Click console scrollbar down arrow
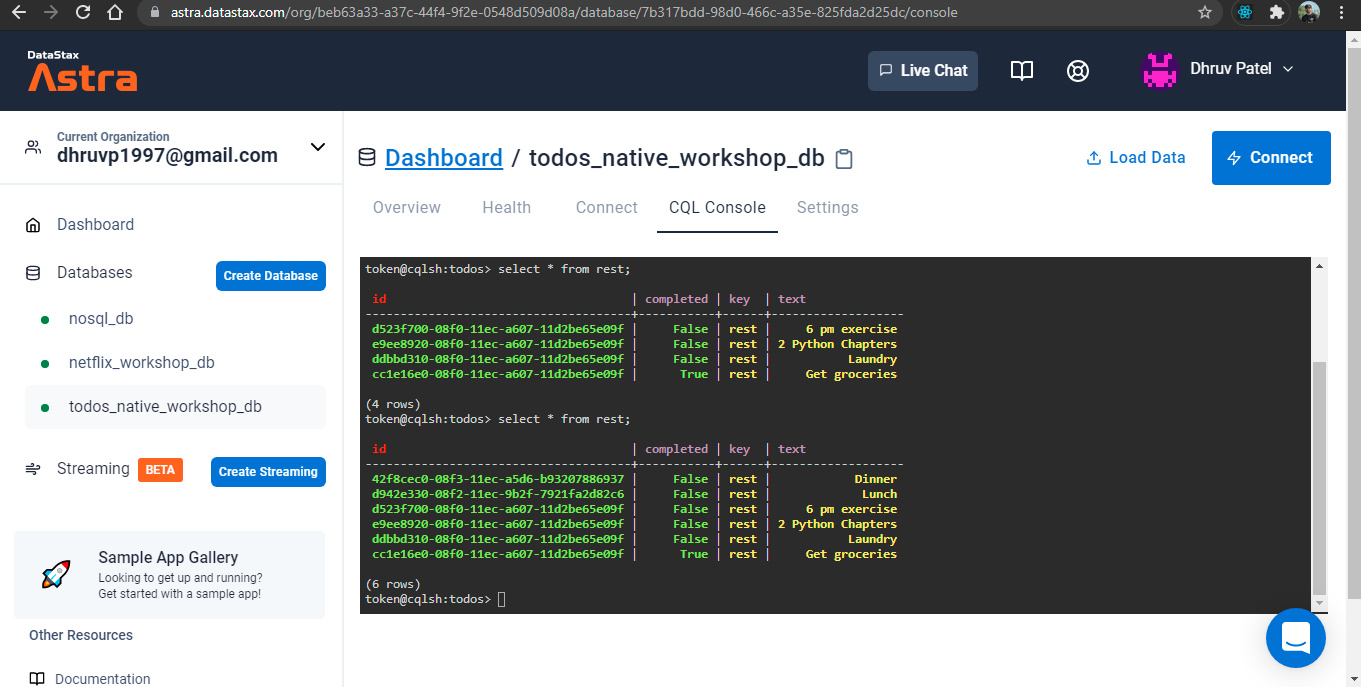 (1319, 604)
